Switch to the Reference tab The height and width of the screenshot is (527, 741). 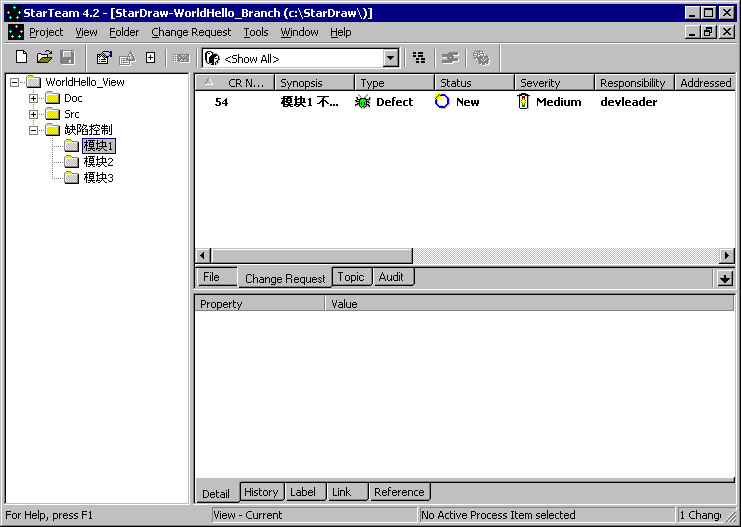[399, 492]
